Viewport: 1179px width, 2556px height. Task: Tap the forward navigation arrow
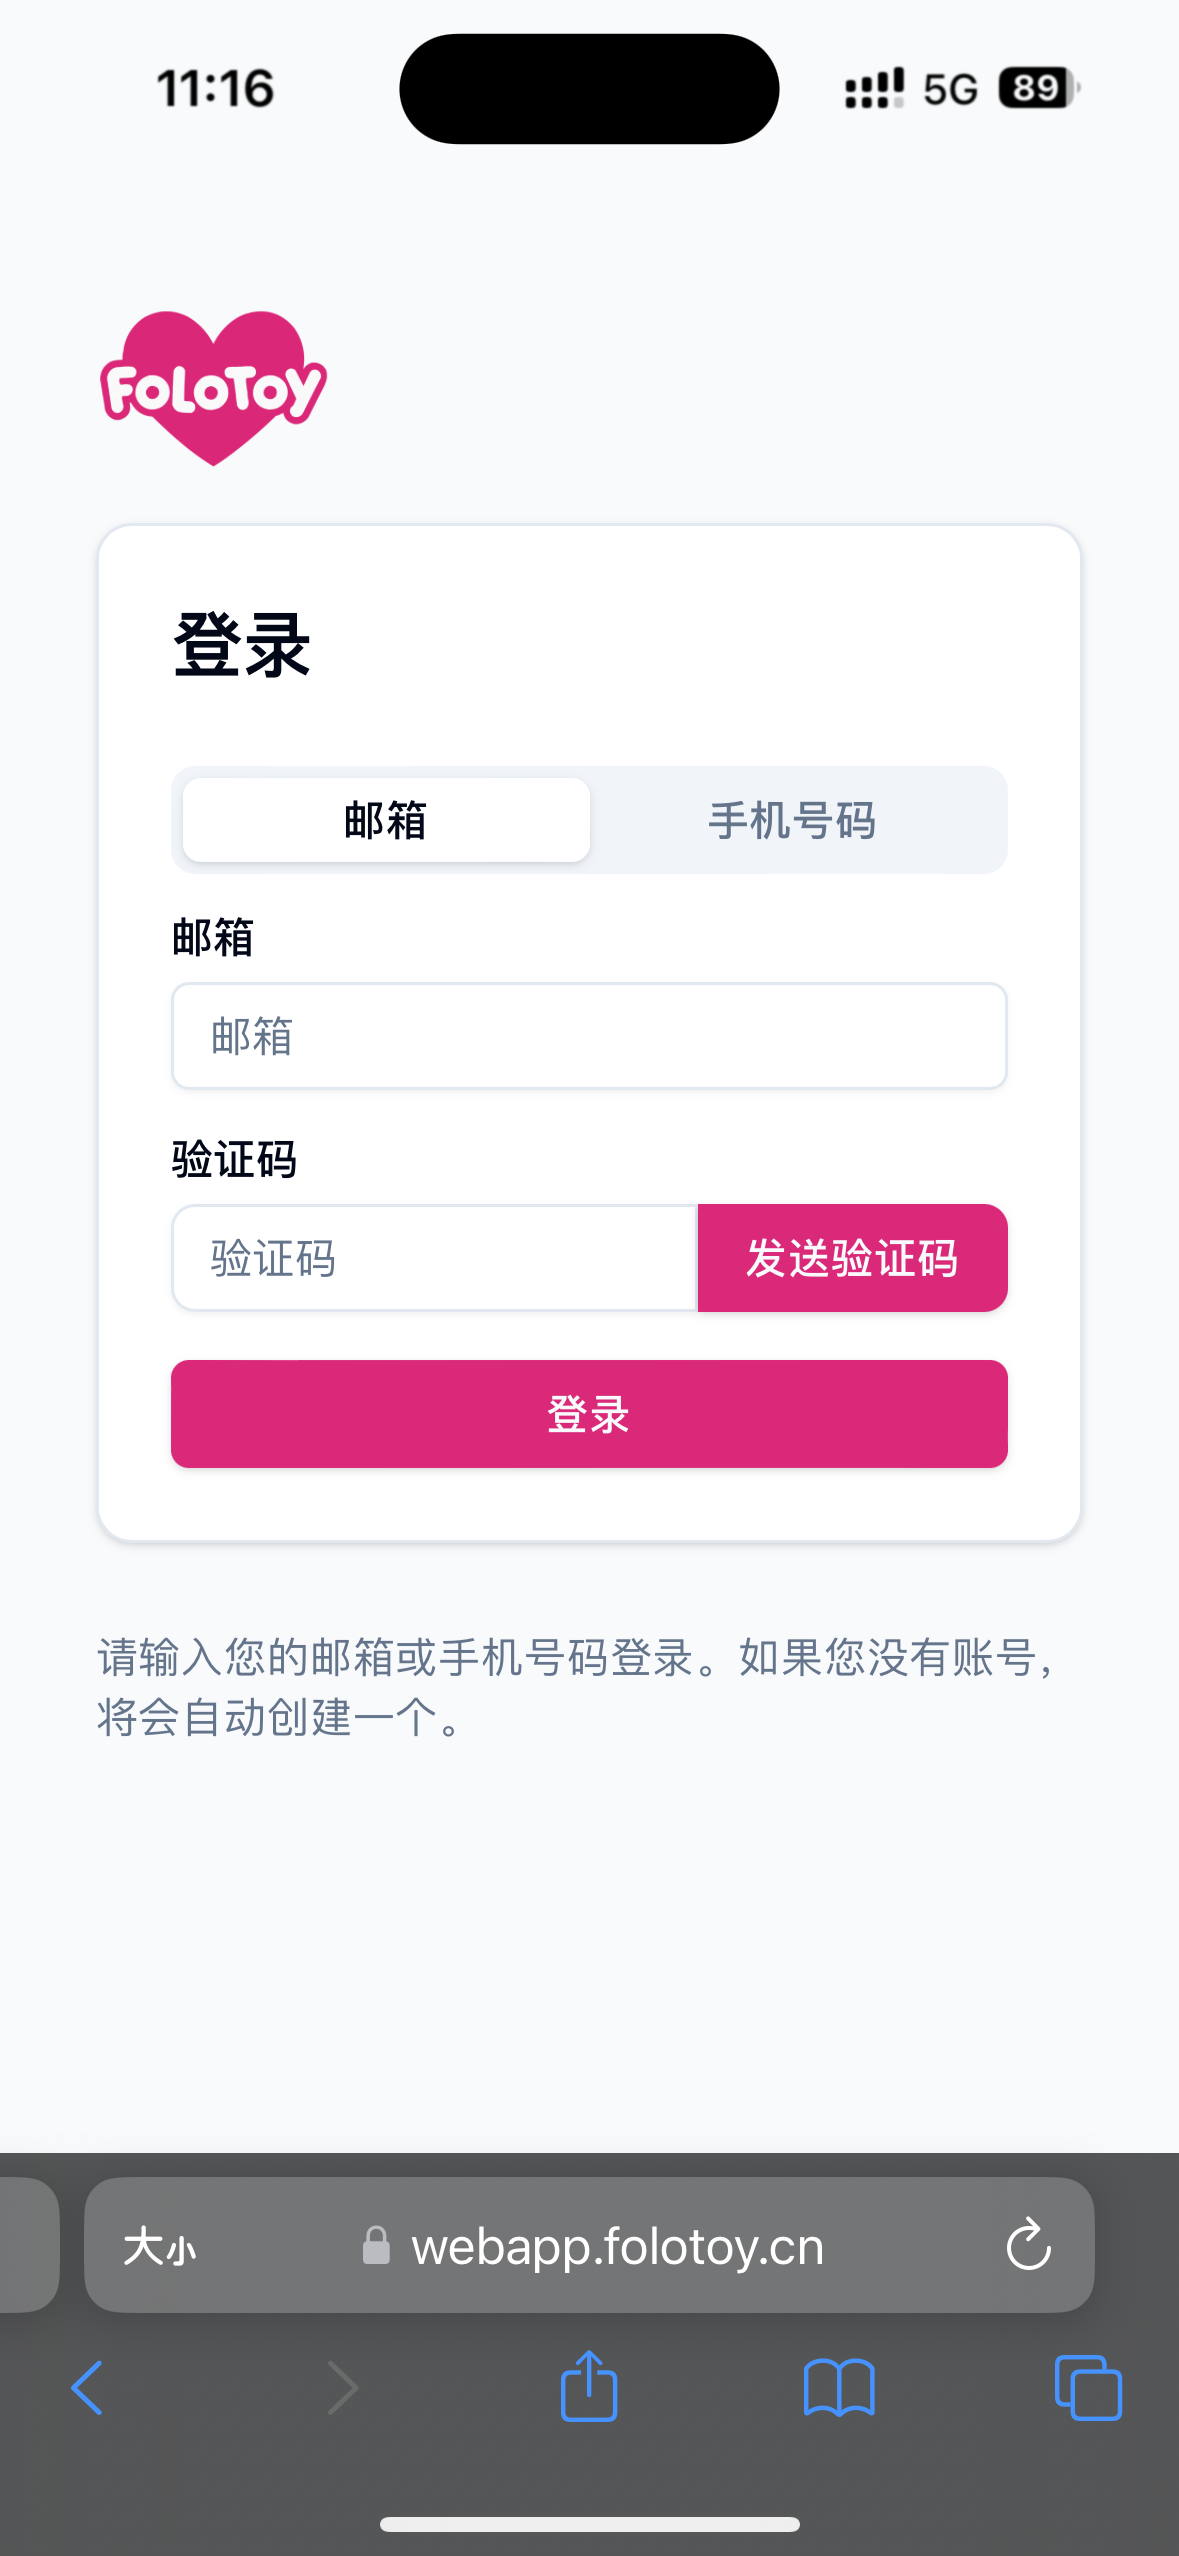[342, 2388]
